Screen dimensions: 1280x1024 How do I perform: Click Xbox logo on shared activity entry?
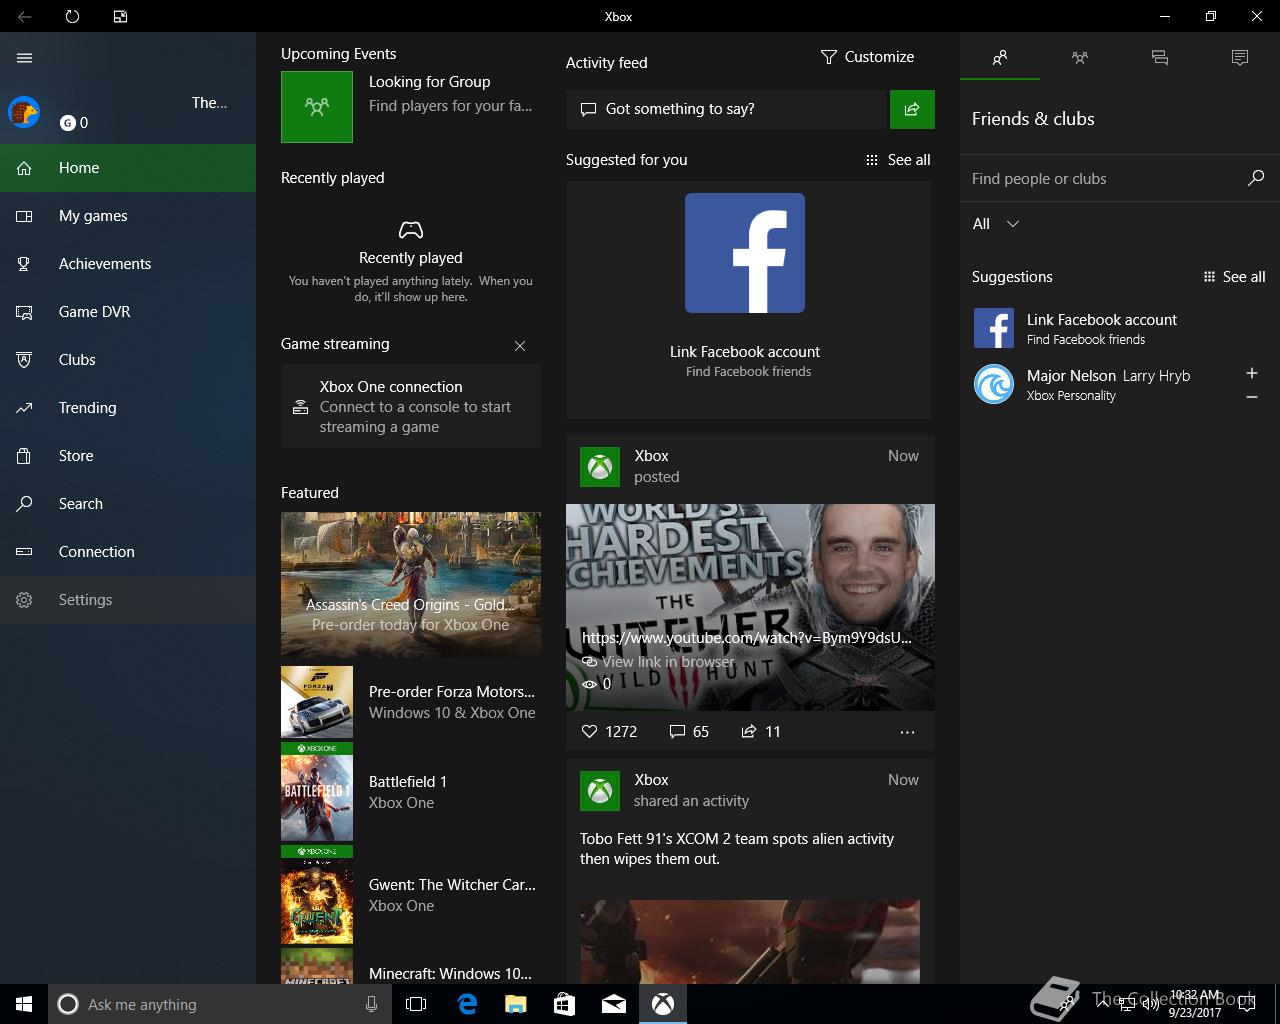pyautogui.click(x=600, y=790)
